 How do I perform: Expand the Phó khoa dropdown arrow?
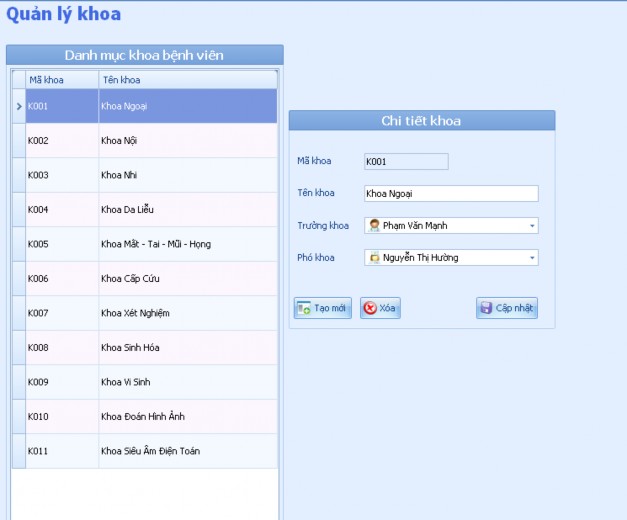pos(532,258)
